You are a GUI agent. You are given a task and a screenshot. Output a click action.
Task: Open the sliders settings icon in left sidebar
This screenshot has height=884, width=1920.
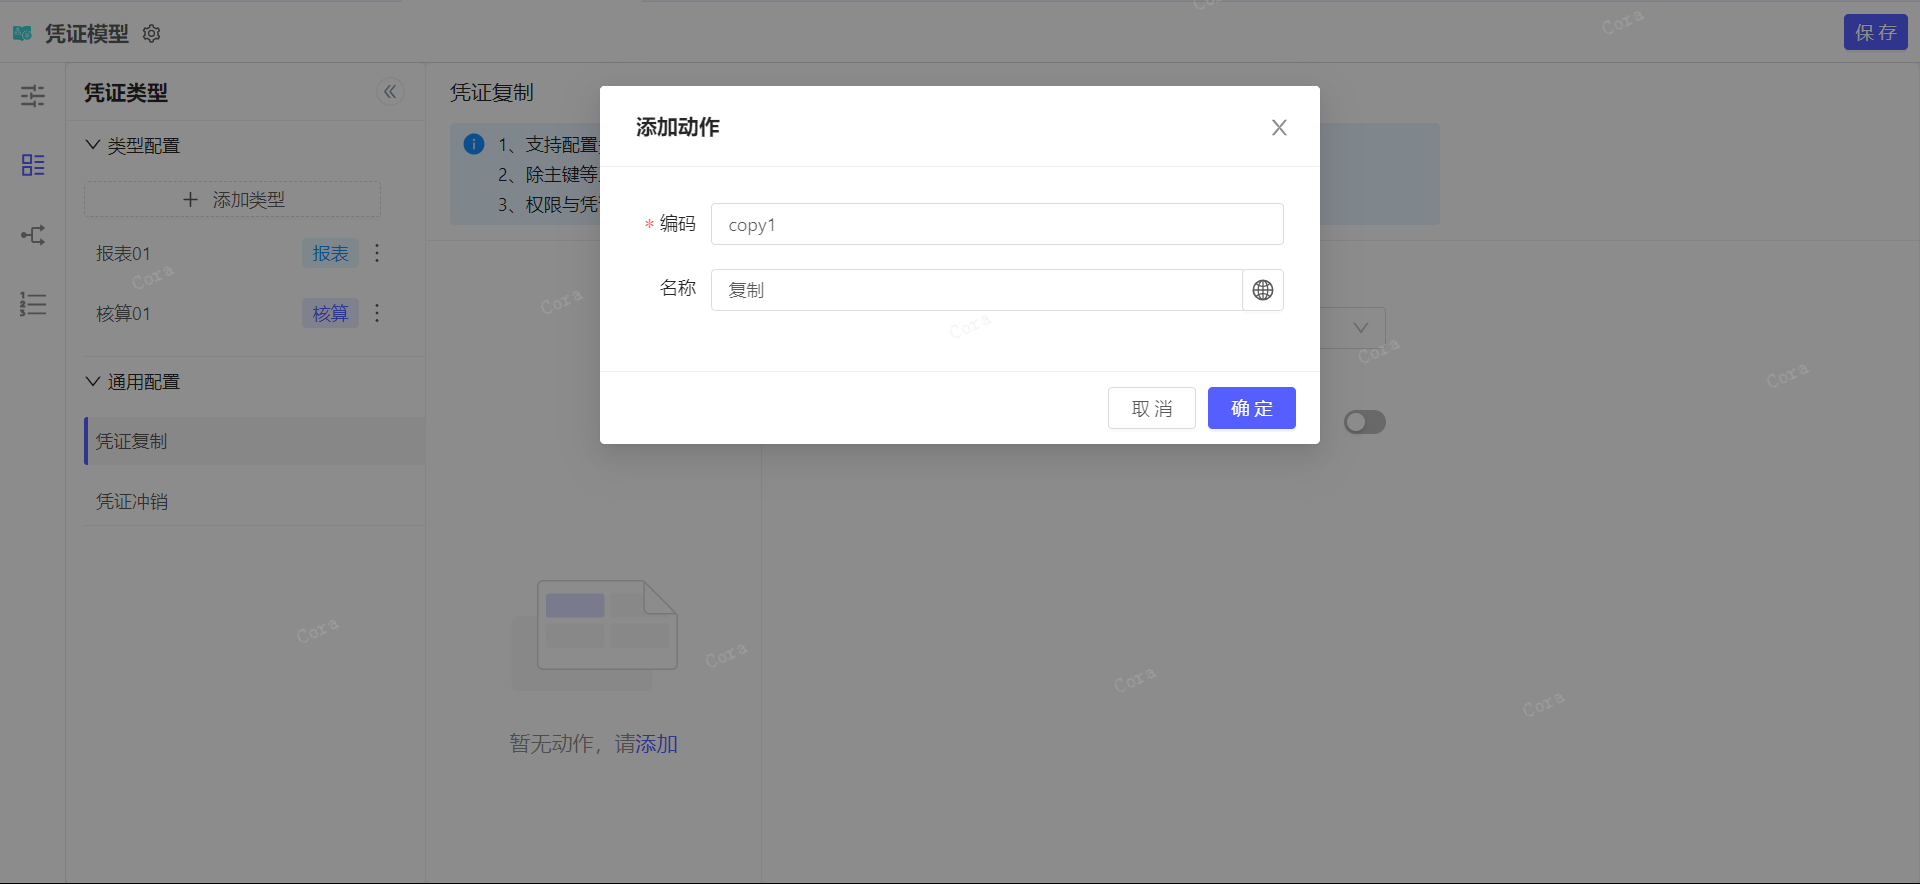click(x=33, y=96)
